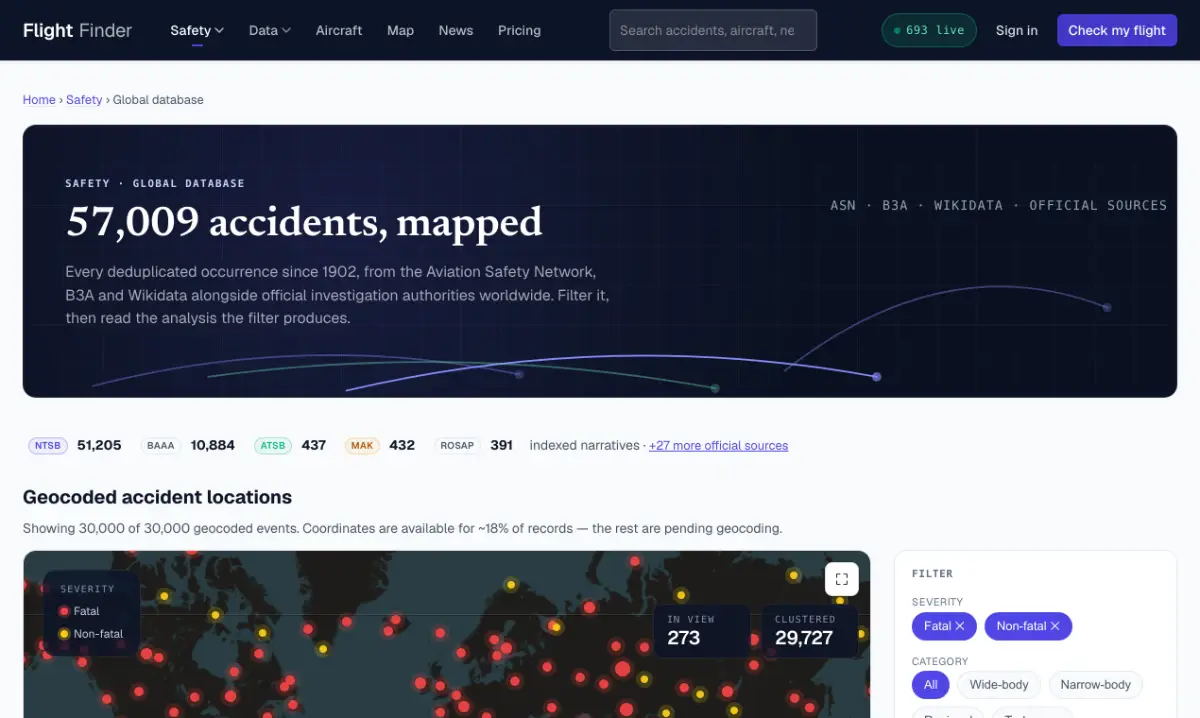Click the BAAA source badge

(160, 446)
